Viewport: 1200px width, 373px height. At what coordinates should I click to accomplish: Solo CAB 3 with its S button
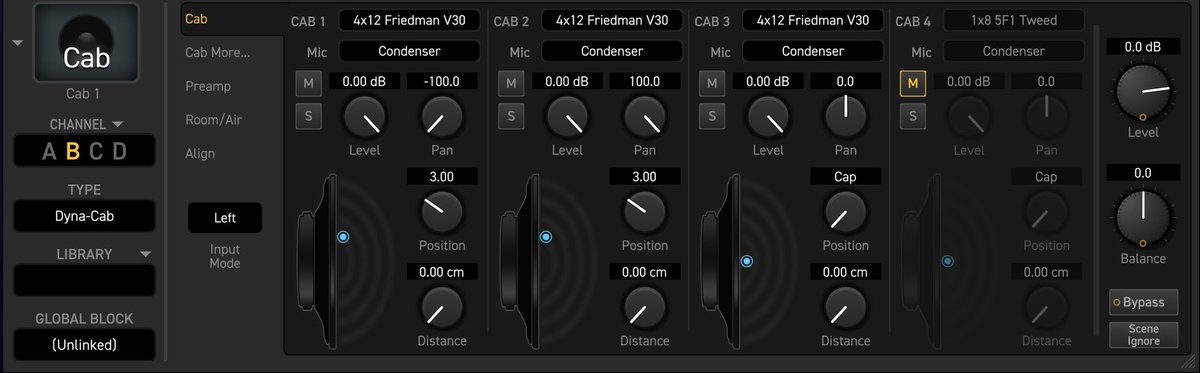(712, 116)
